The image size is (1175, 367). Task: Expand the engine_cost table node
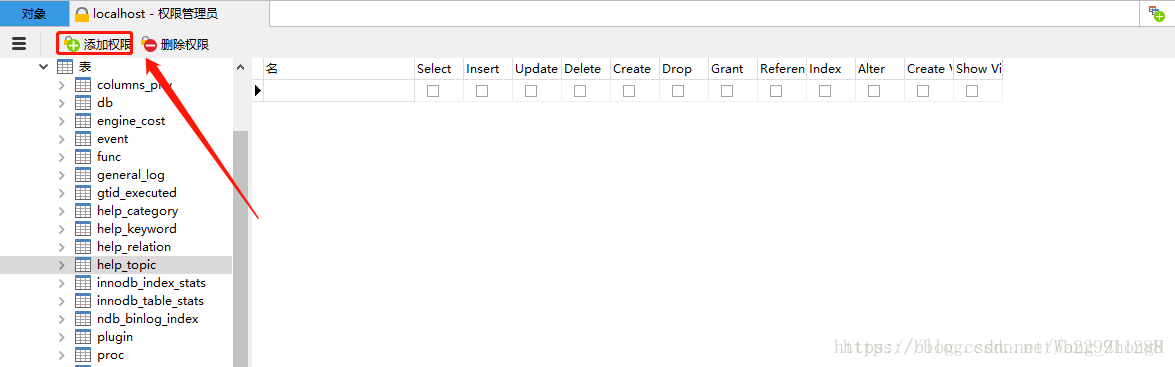[62, 121]
